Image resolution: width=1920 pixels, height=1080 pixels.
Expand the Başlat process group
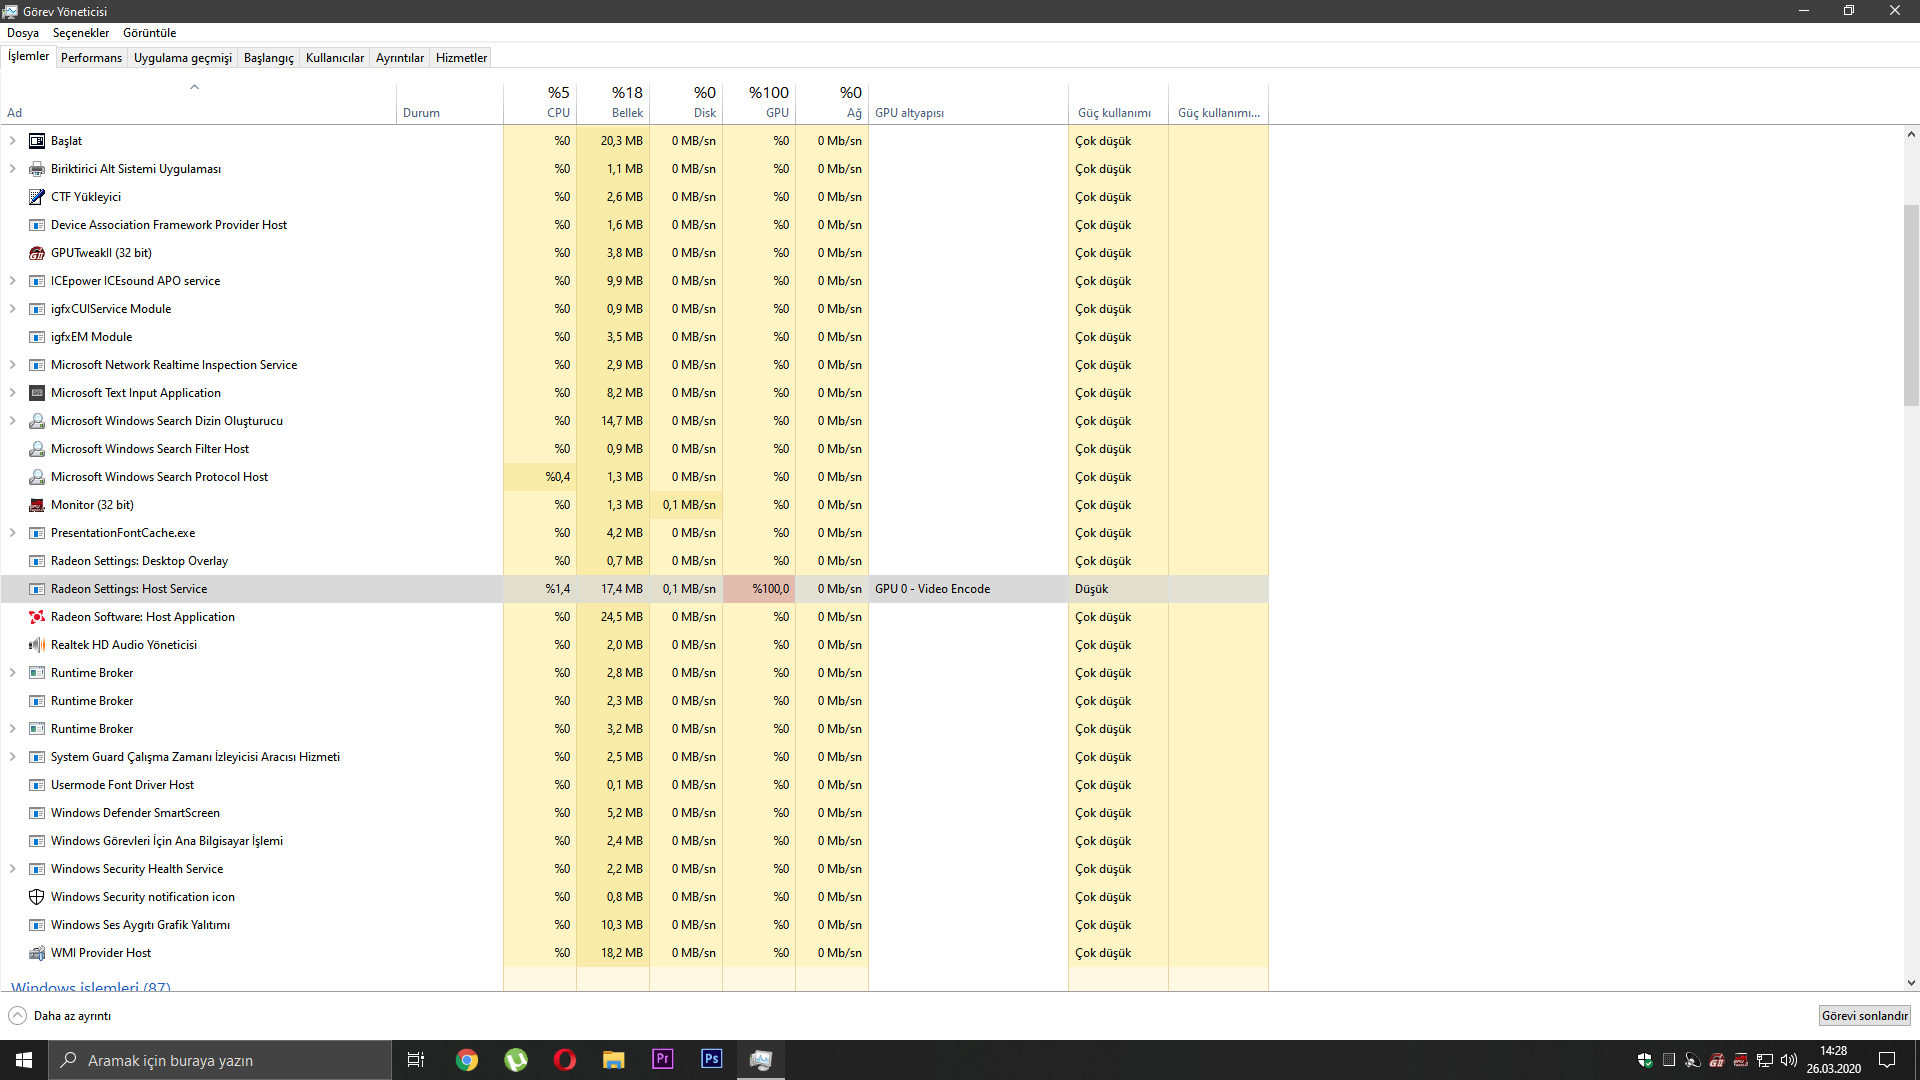tap(13, 141)
